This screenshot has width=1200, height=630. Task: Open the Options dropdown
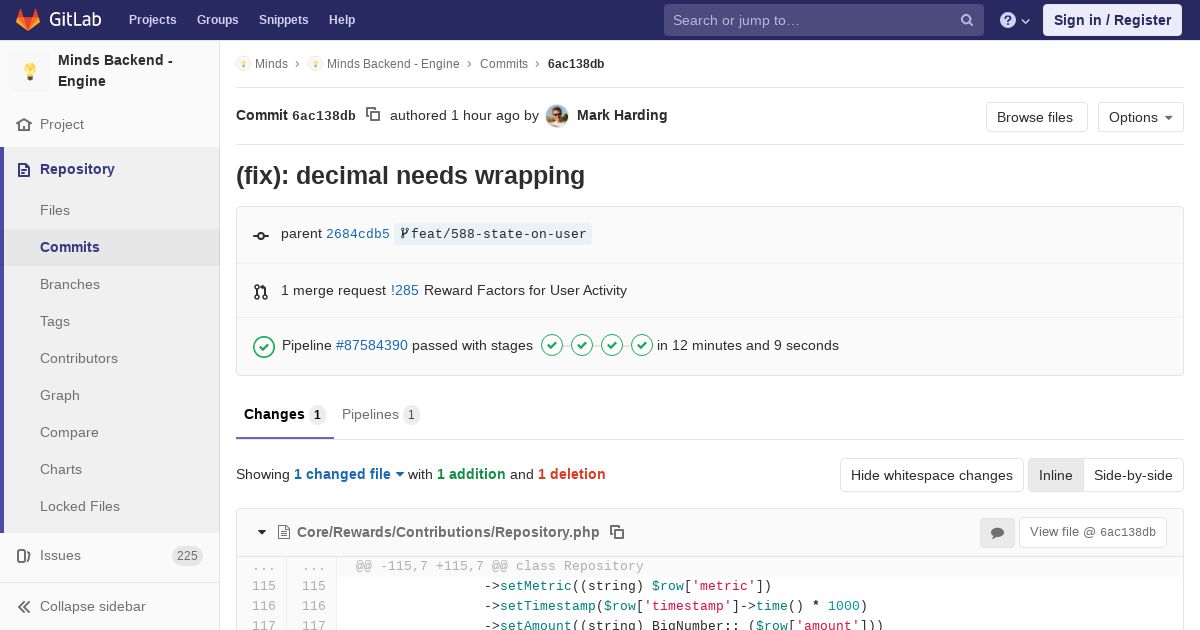(x=1141, y=117)
